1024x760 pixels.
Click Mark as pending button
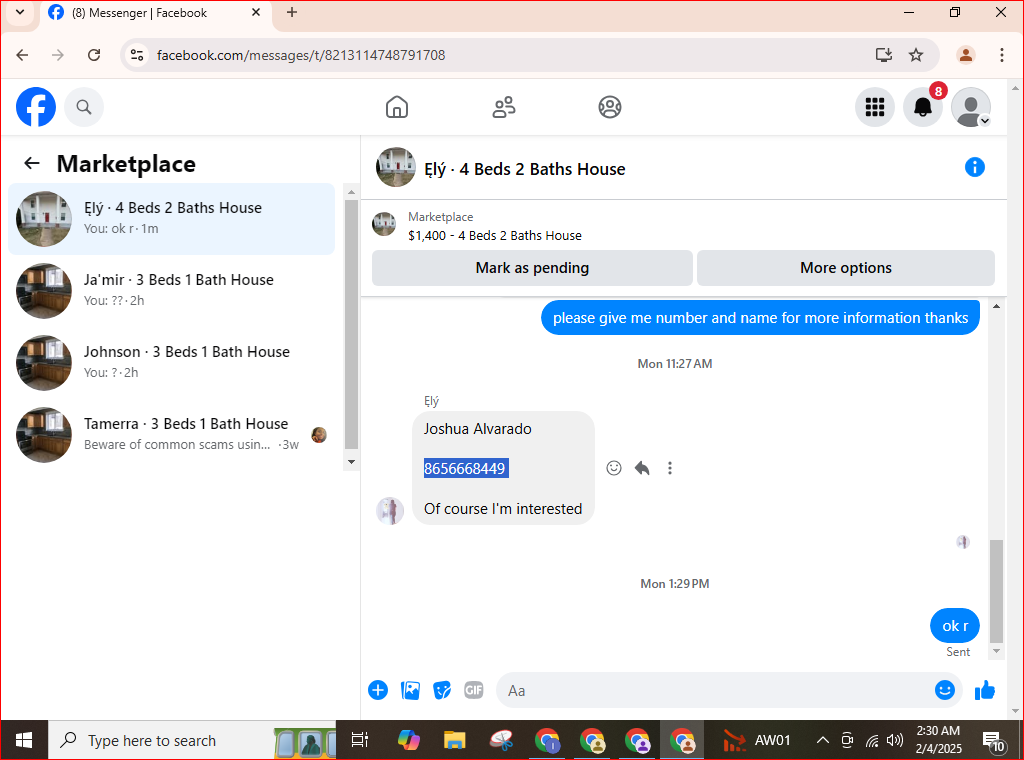point(532,268)
